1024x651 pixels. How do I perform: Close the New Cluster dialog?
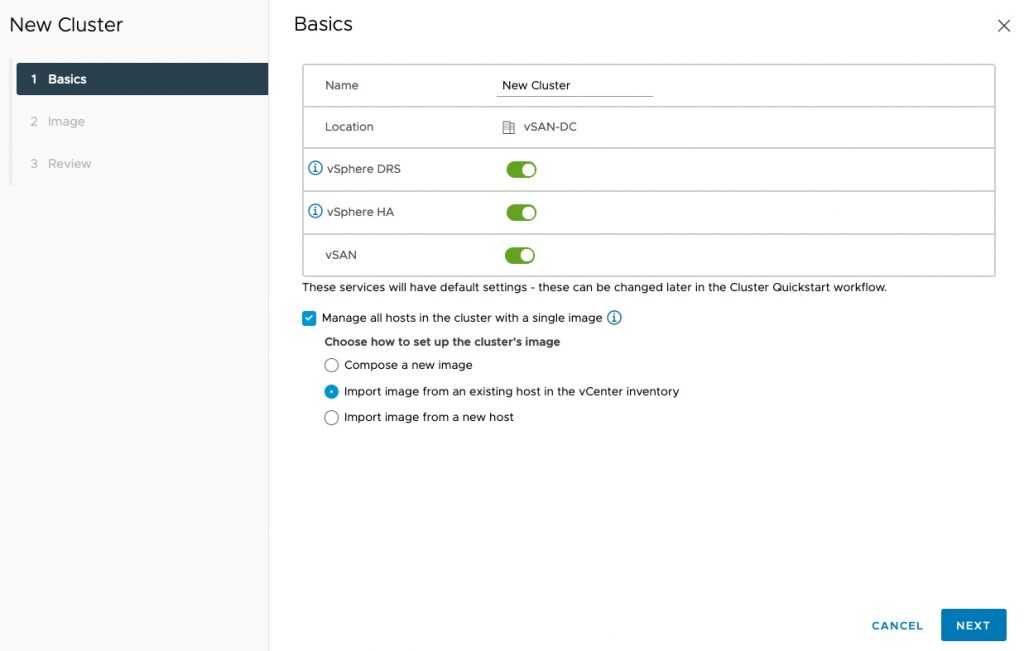point(1004,26)
